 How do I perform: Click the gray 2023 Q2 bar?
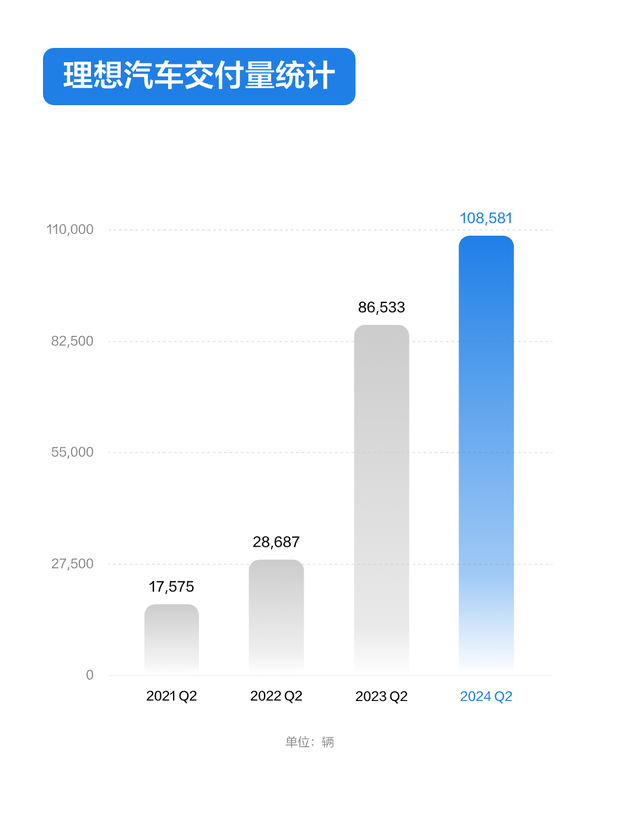coord(381,498)
